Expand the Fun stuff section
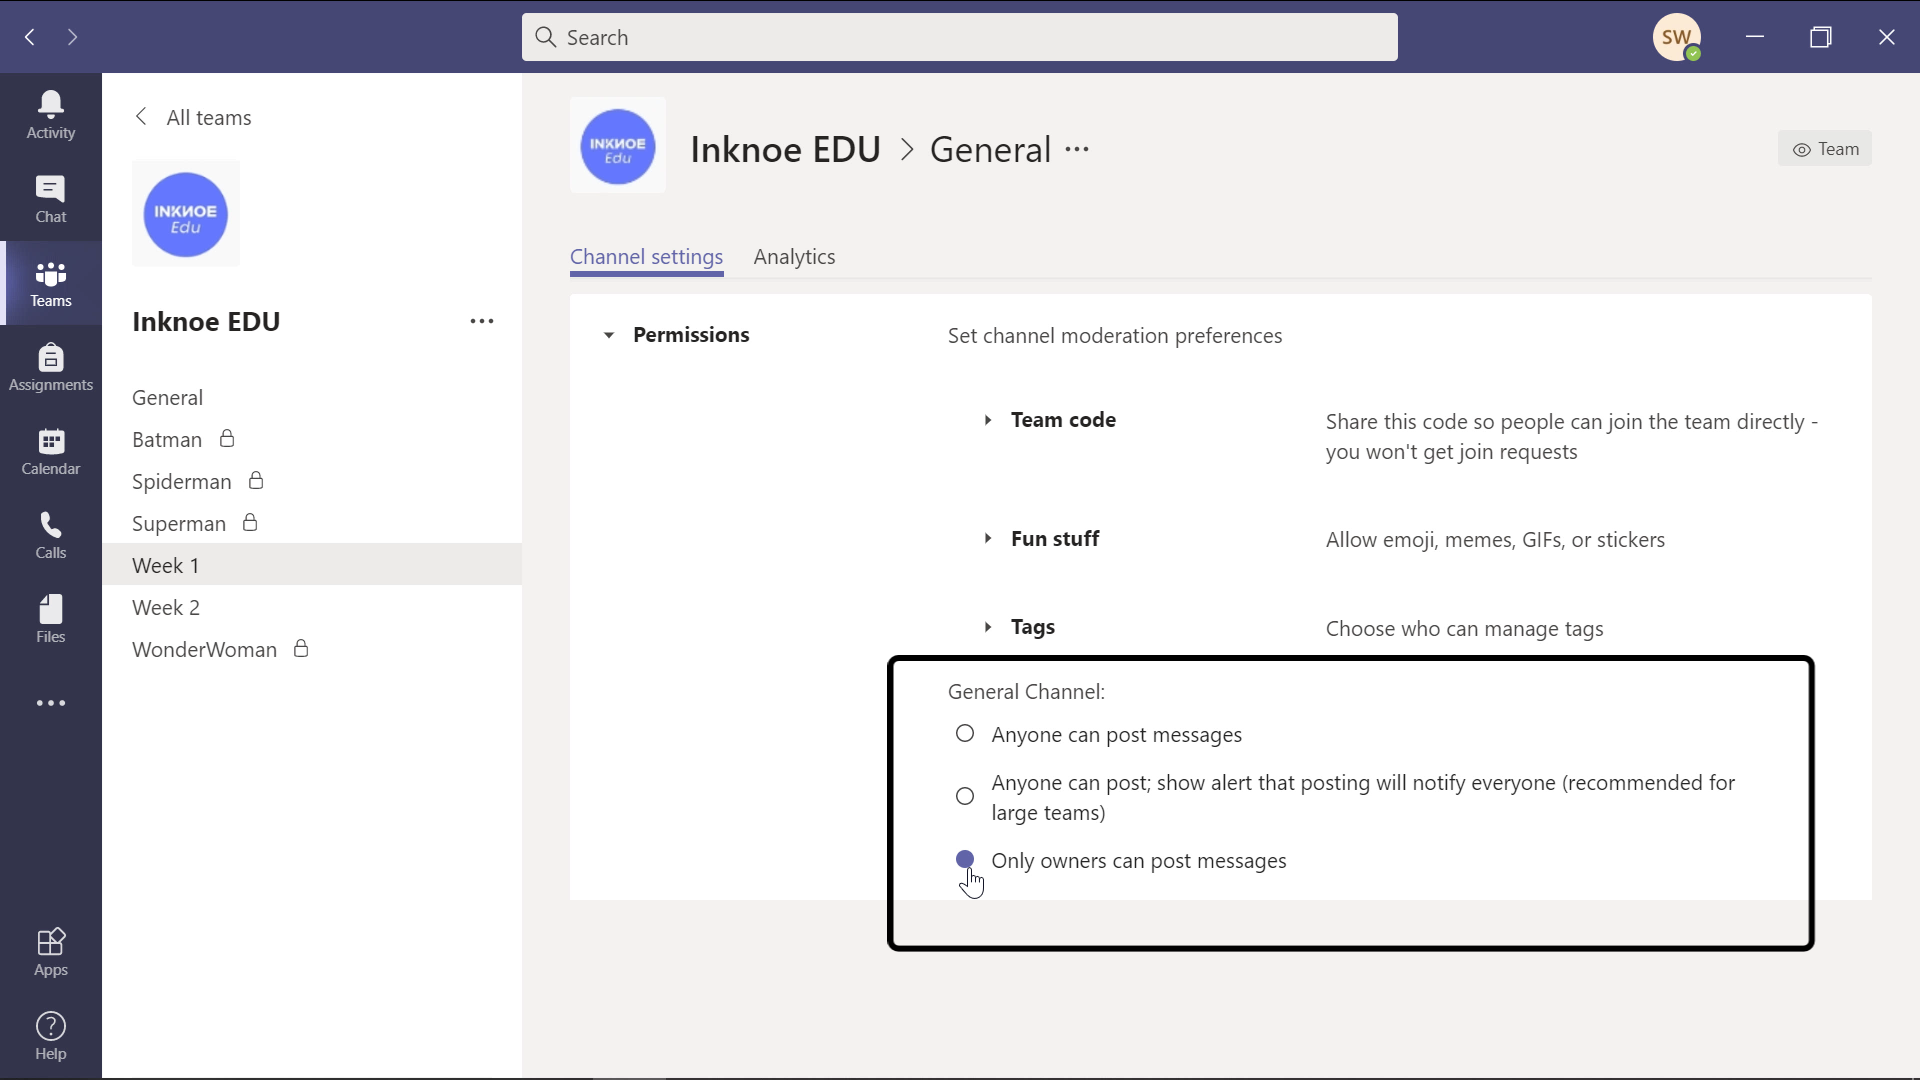 [988, 538]
